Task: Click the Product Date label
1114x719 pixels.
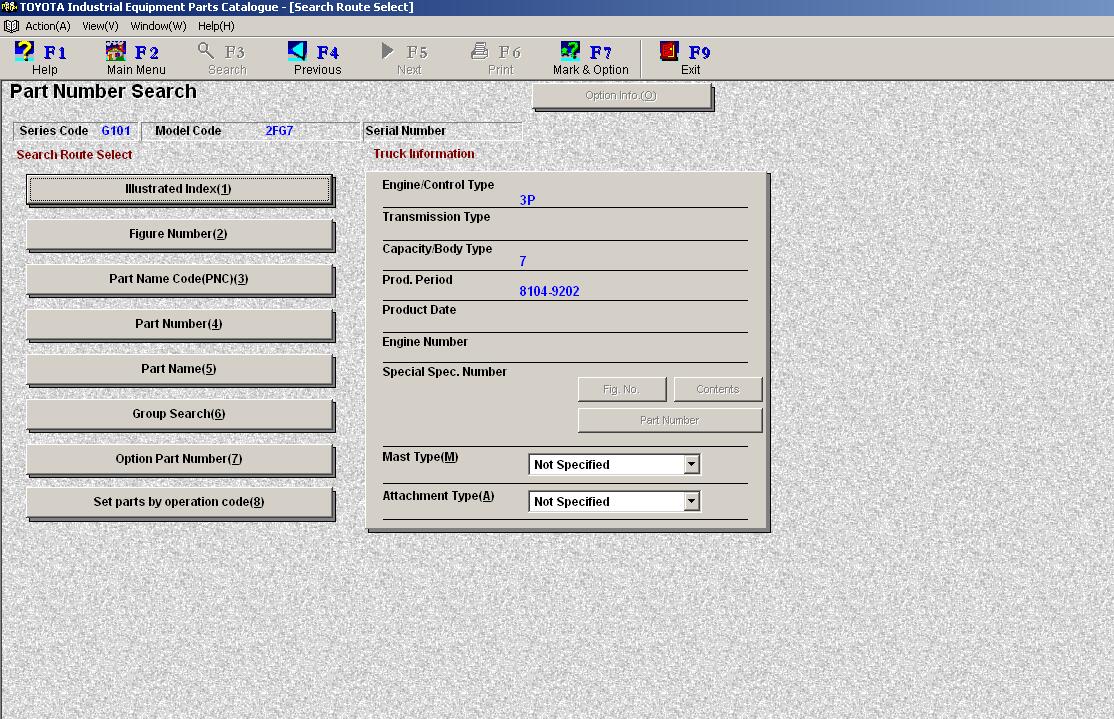Action: (x=419, y=310)
